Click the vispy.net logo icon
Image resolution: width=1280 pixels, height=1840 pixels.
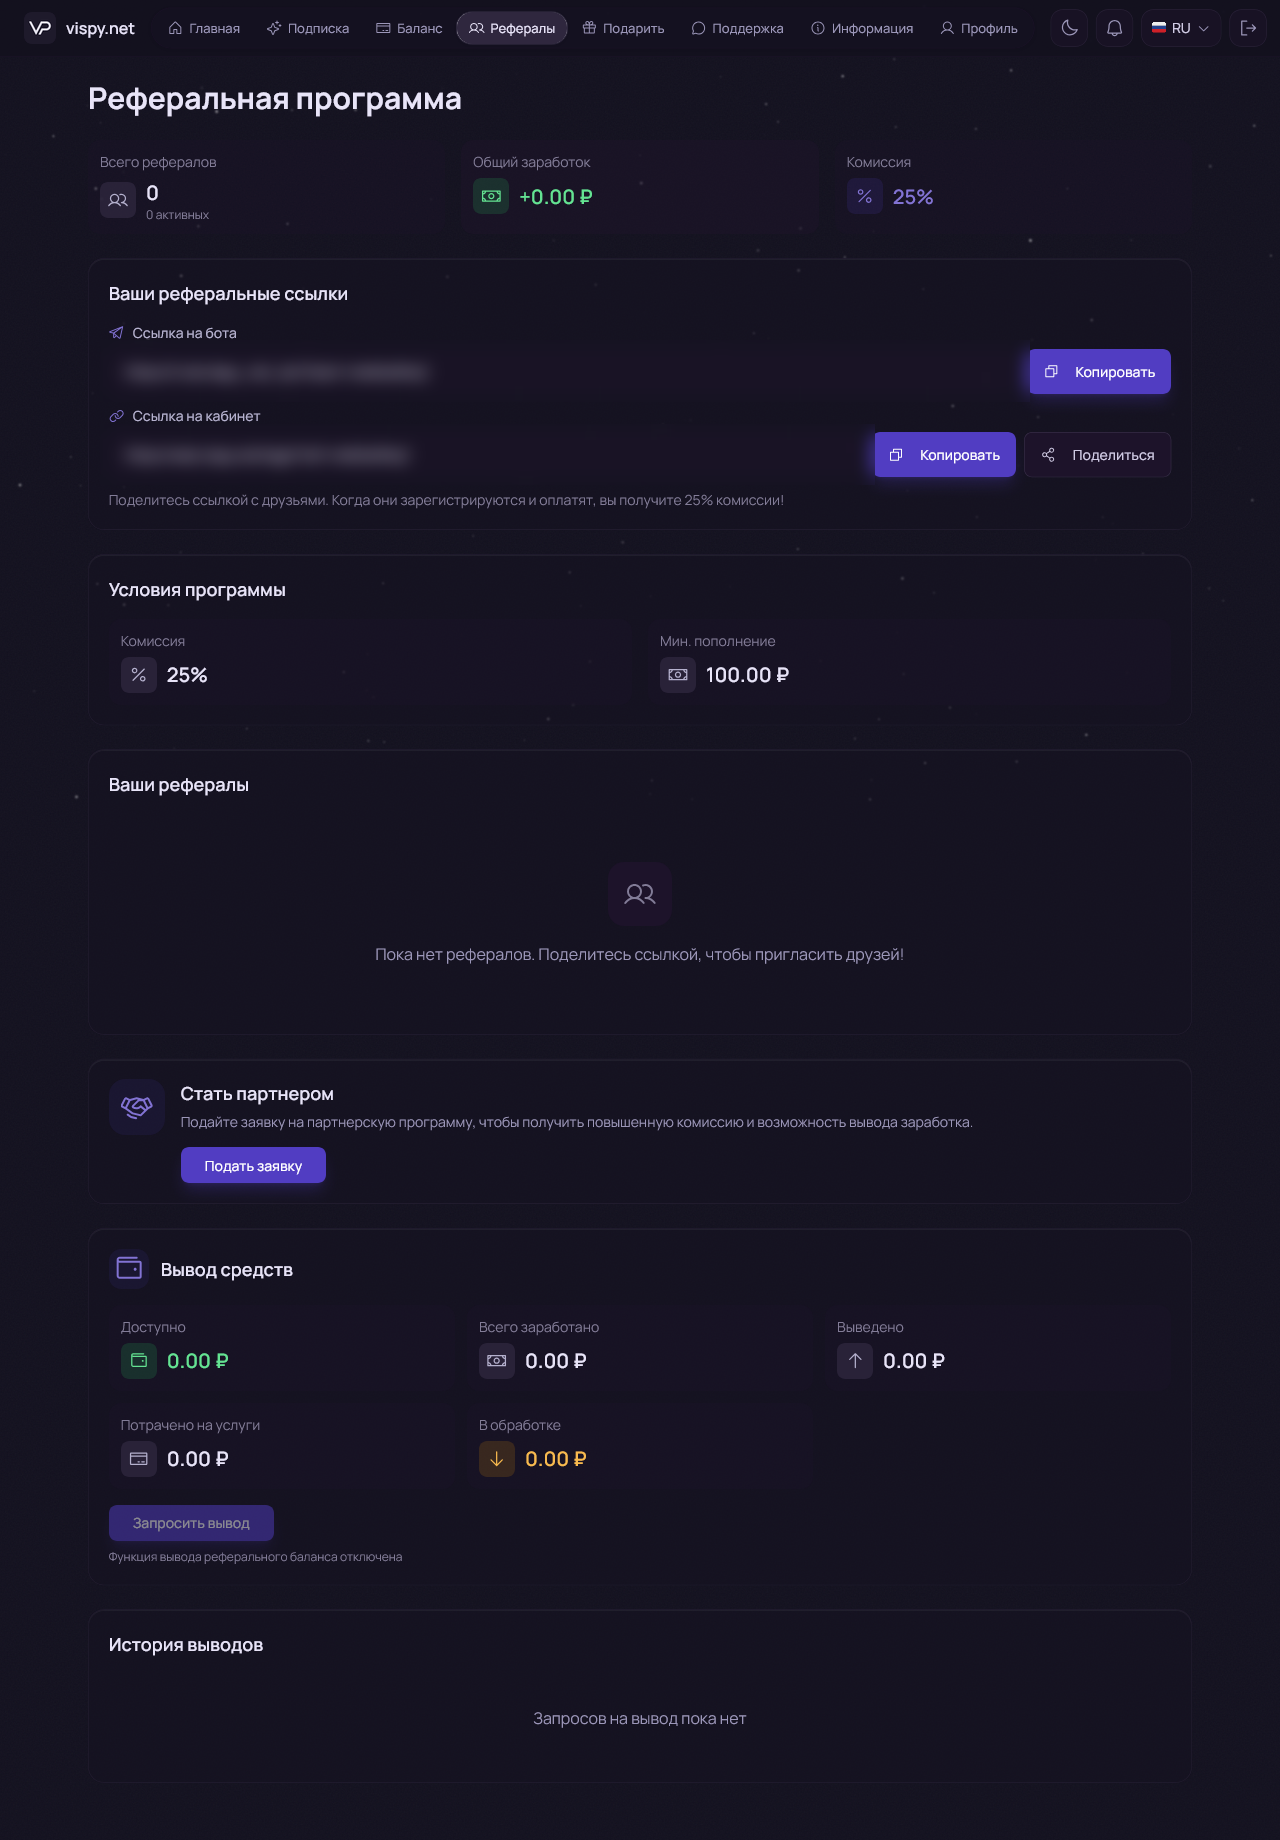[x=40, y=28]
